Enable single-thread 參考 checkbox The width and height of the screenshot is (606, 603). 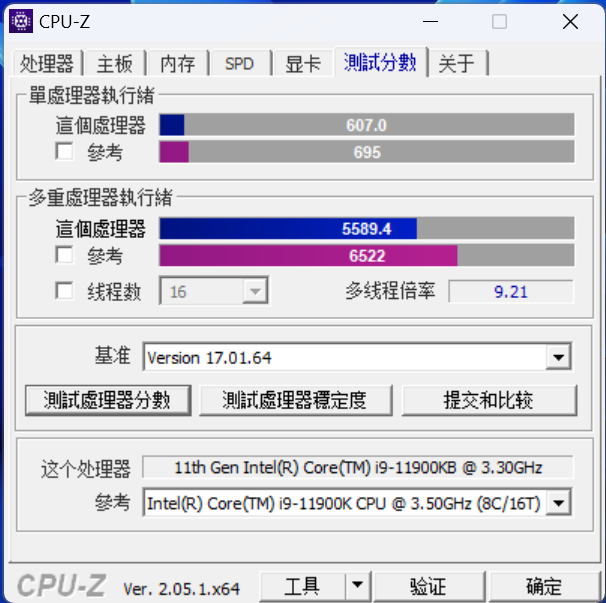pos(64,151)
